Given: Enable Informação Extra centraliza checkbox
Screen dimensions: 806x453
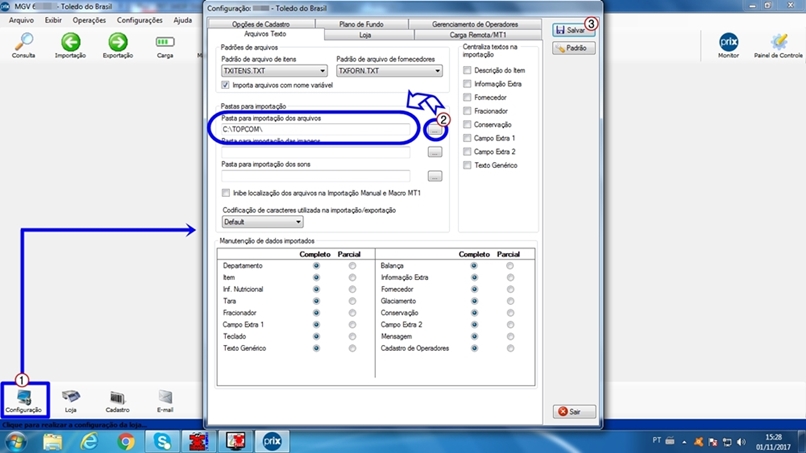Looking at the screenshot, I should point(467,83).
